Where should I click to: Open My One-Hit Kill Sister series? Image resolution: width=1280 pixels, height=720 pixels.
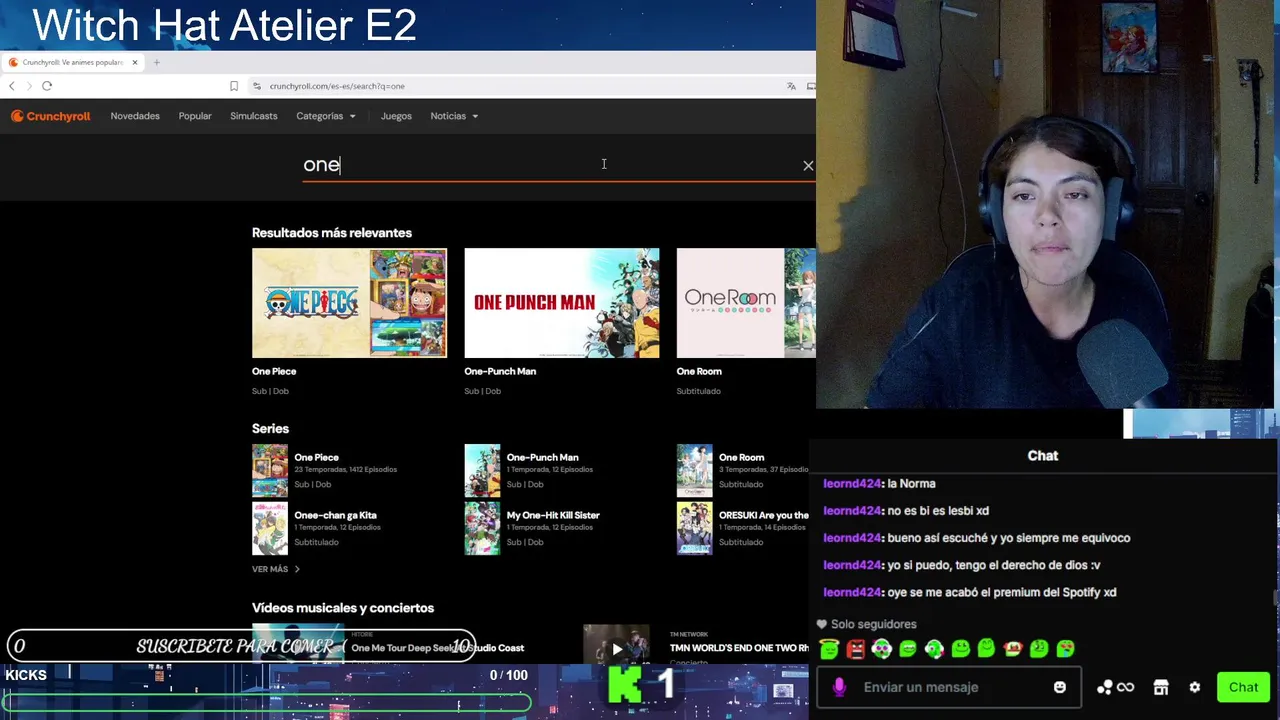tap(553, 515)
